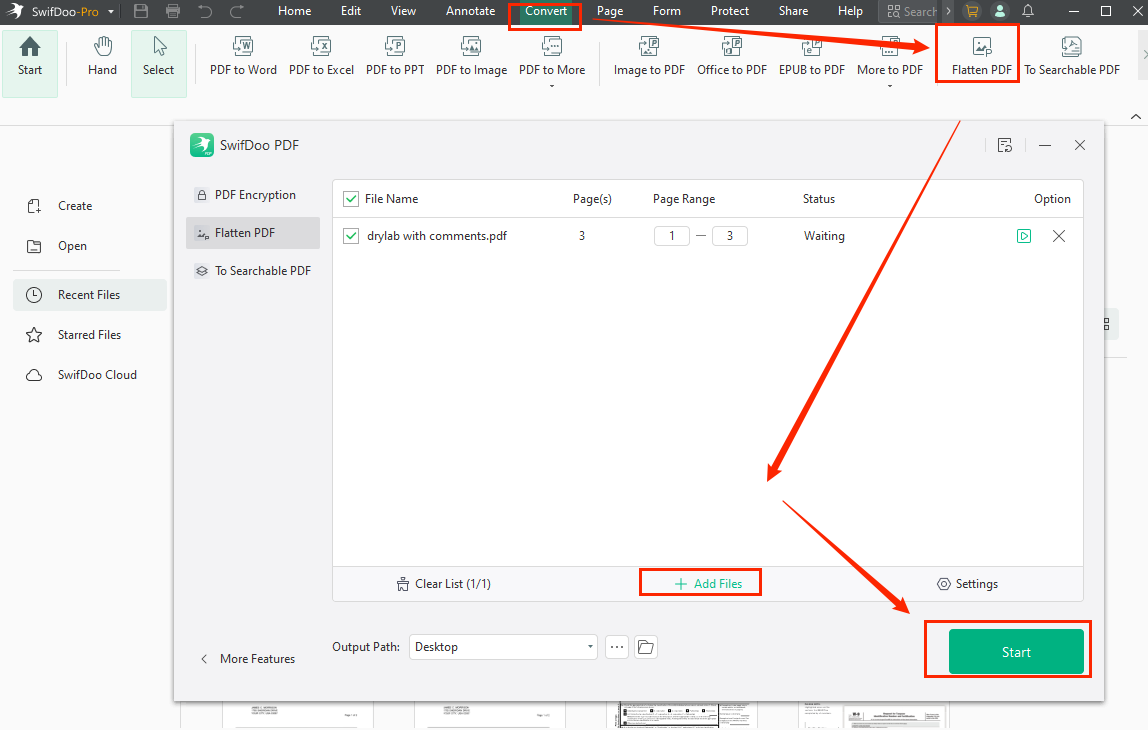Viewport: 1148px width, 730px height.
Task: Click the ellipsis browse path button
Action: pos(617,647)
